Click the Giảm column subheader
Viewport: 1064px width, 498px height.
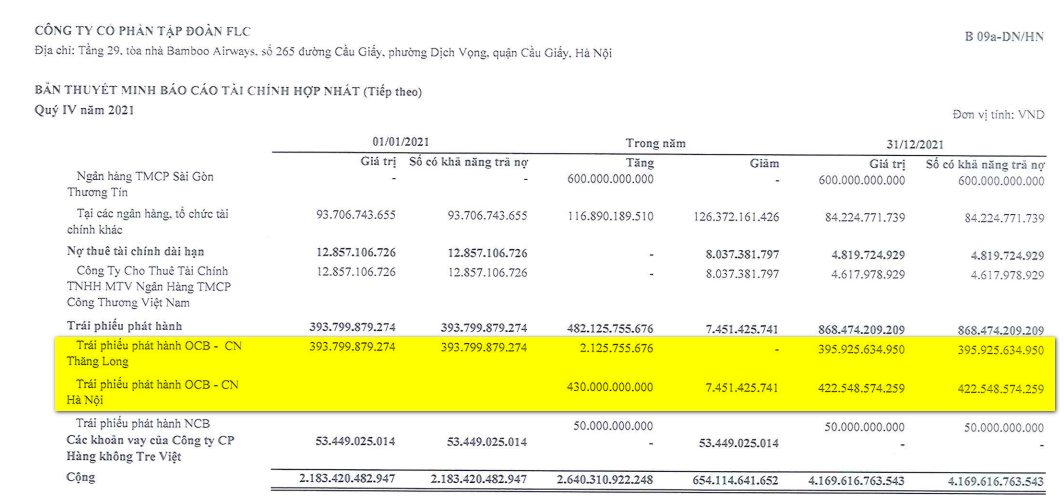[764, 162]
